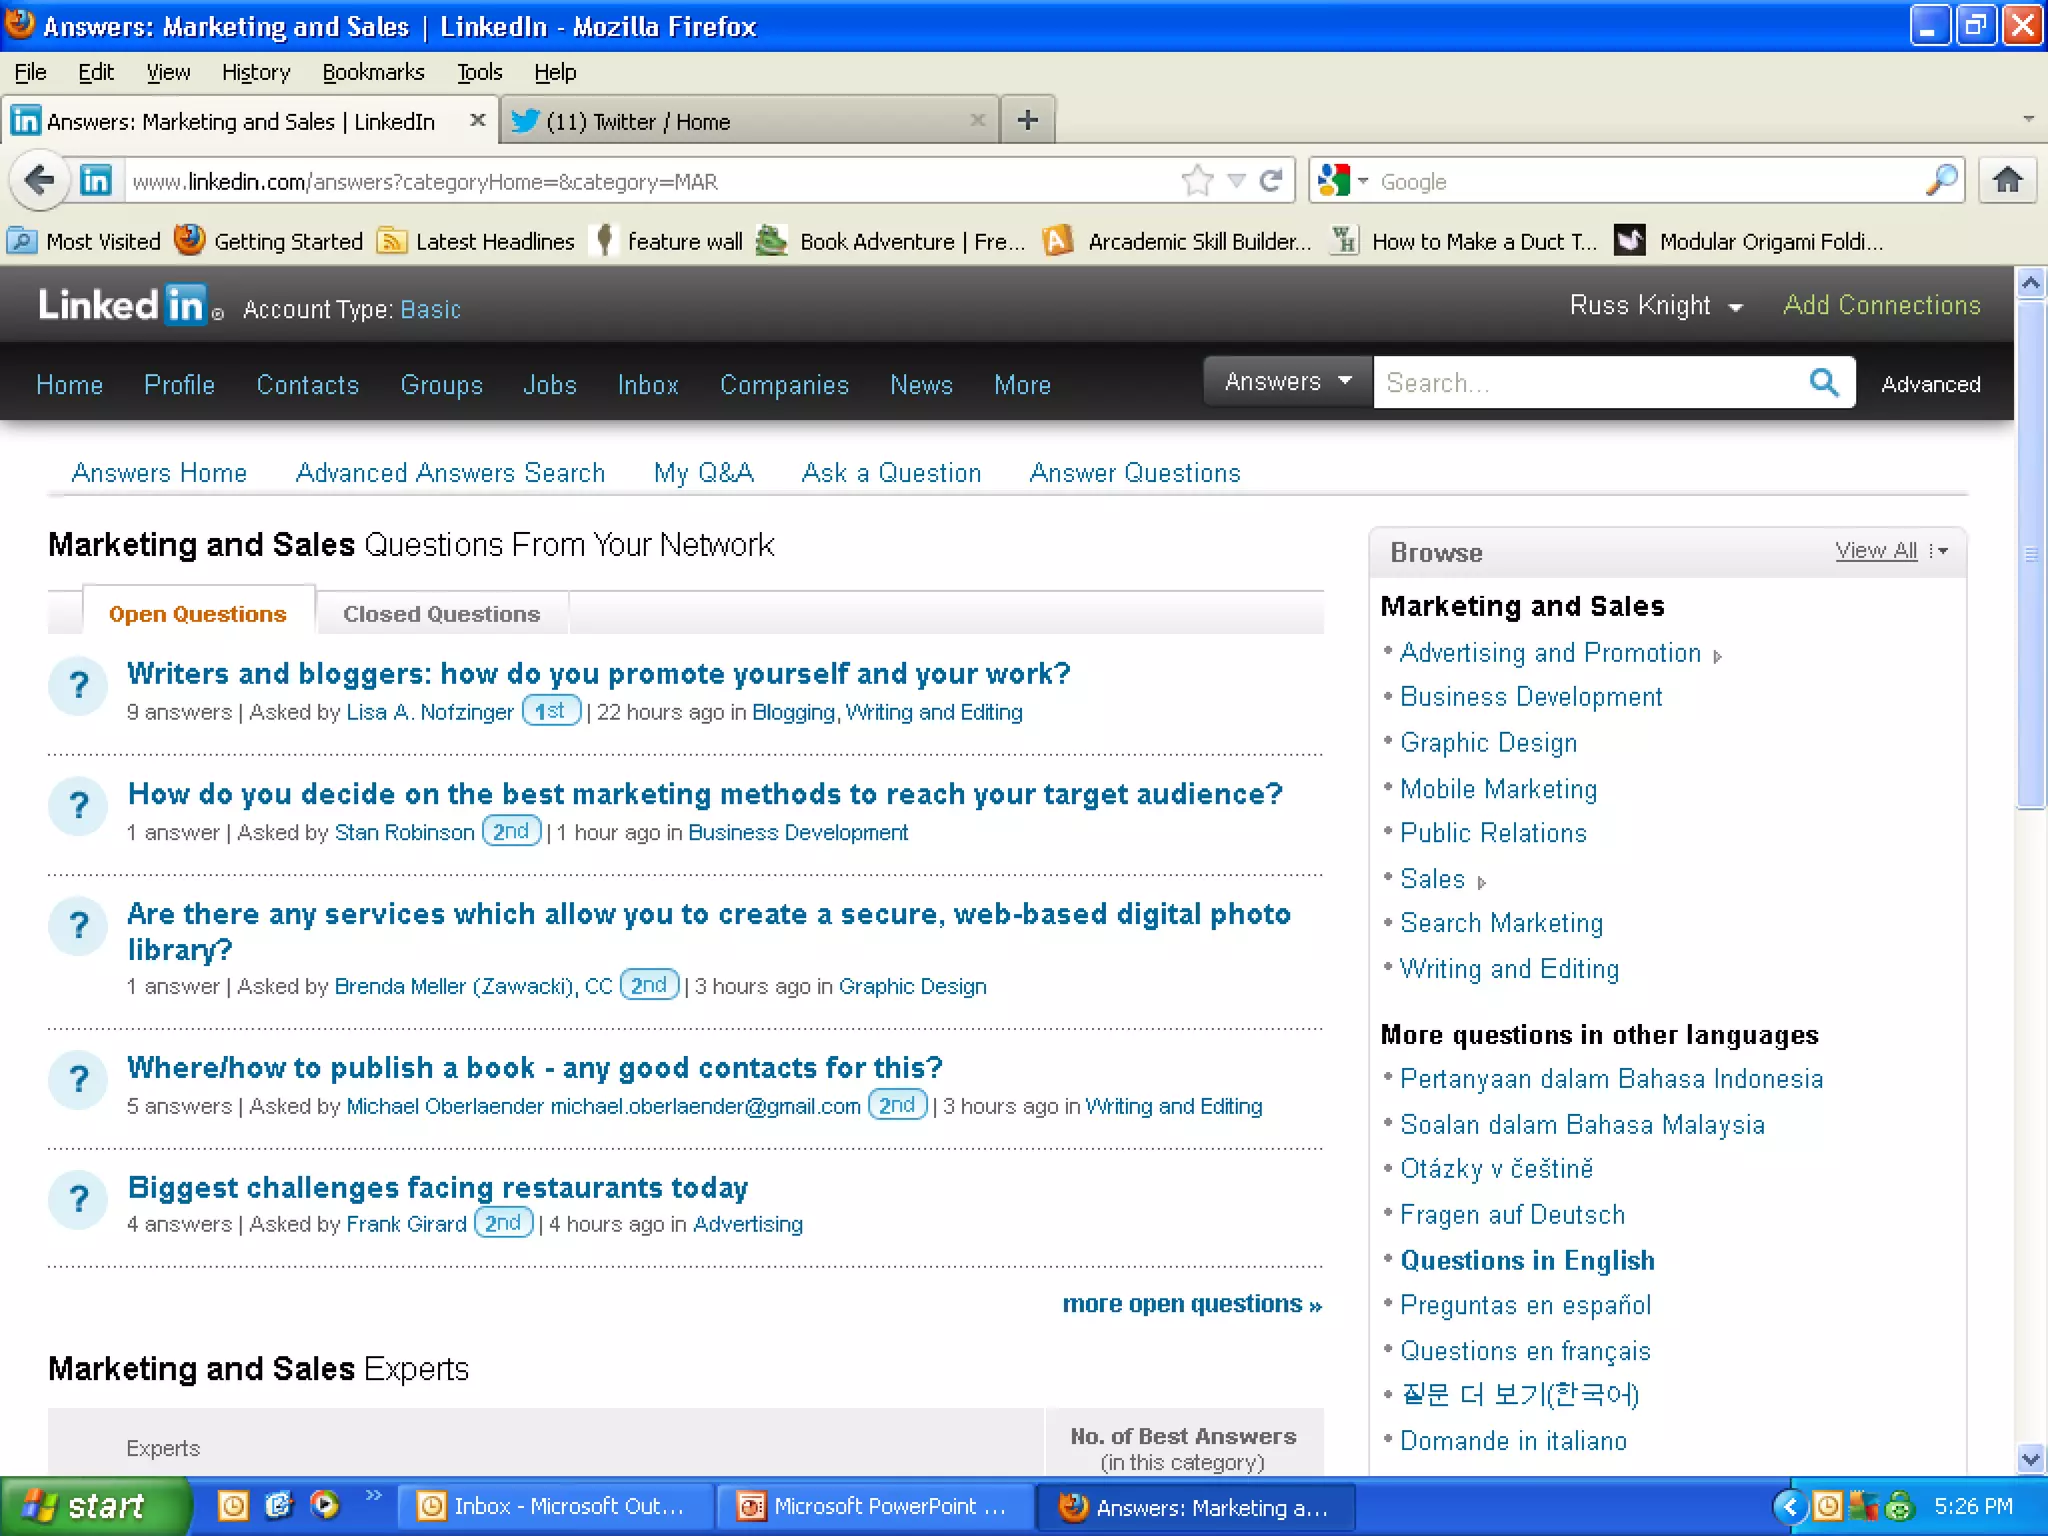The width and height of the screenshot is (2048, 1536).
Task: Click the Firefox back arrow button
Action: pos(40,181)
